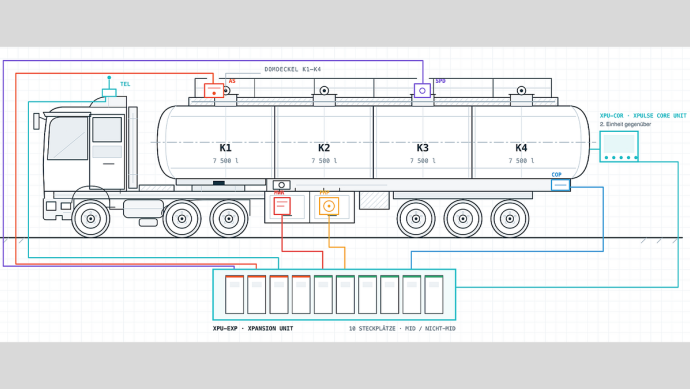Screen dimensions: 690x389
Task: Click the red document-style module under the tank
Action: tap(282, 206)
